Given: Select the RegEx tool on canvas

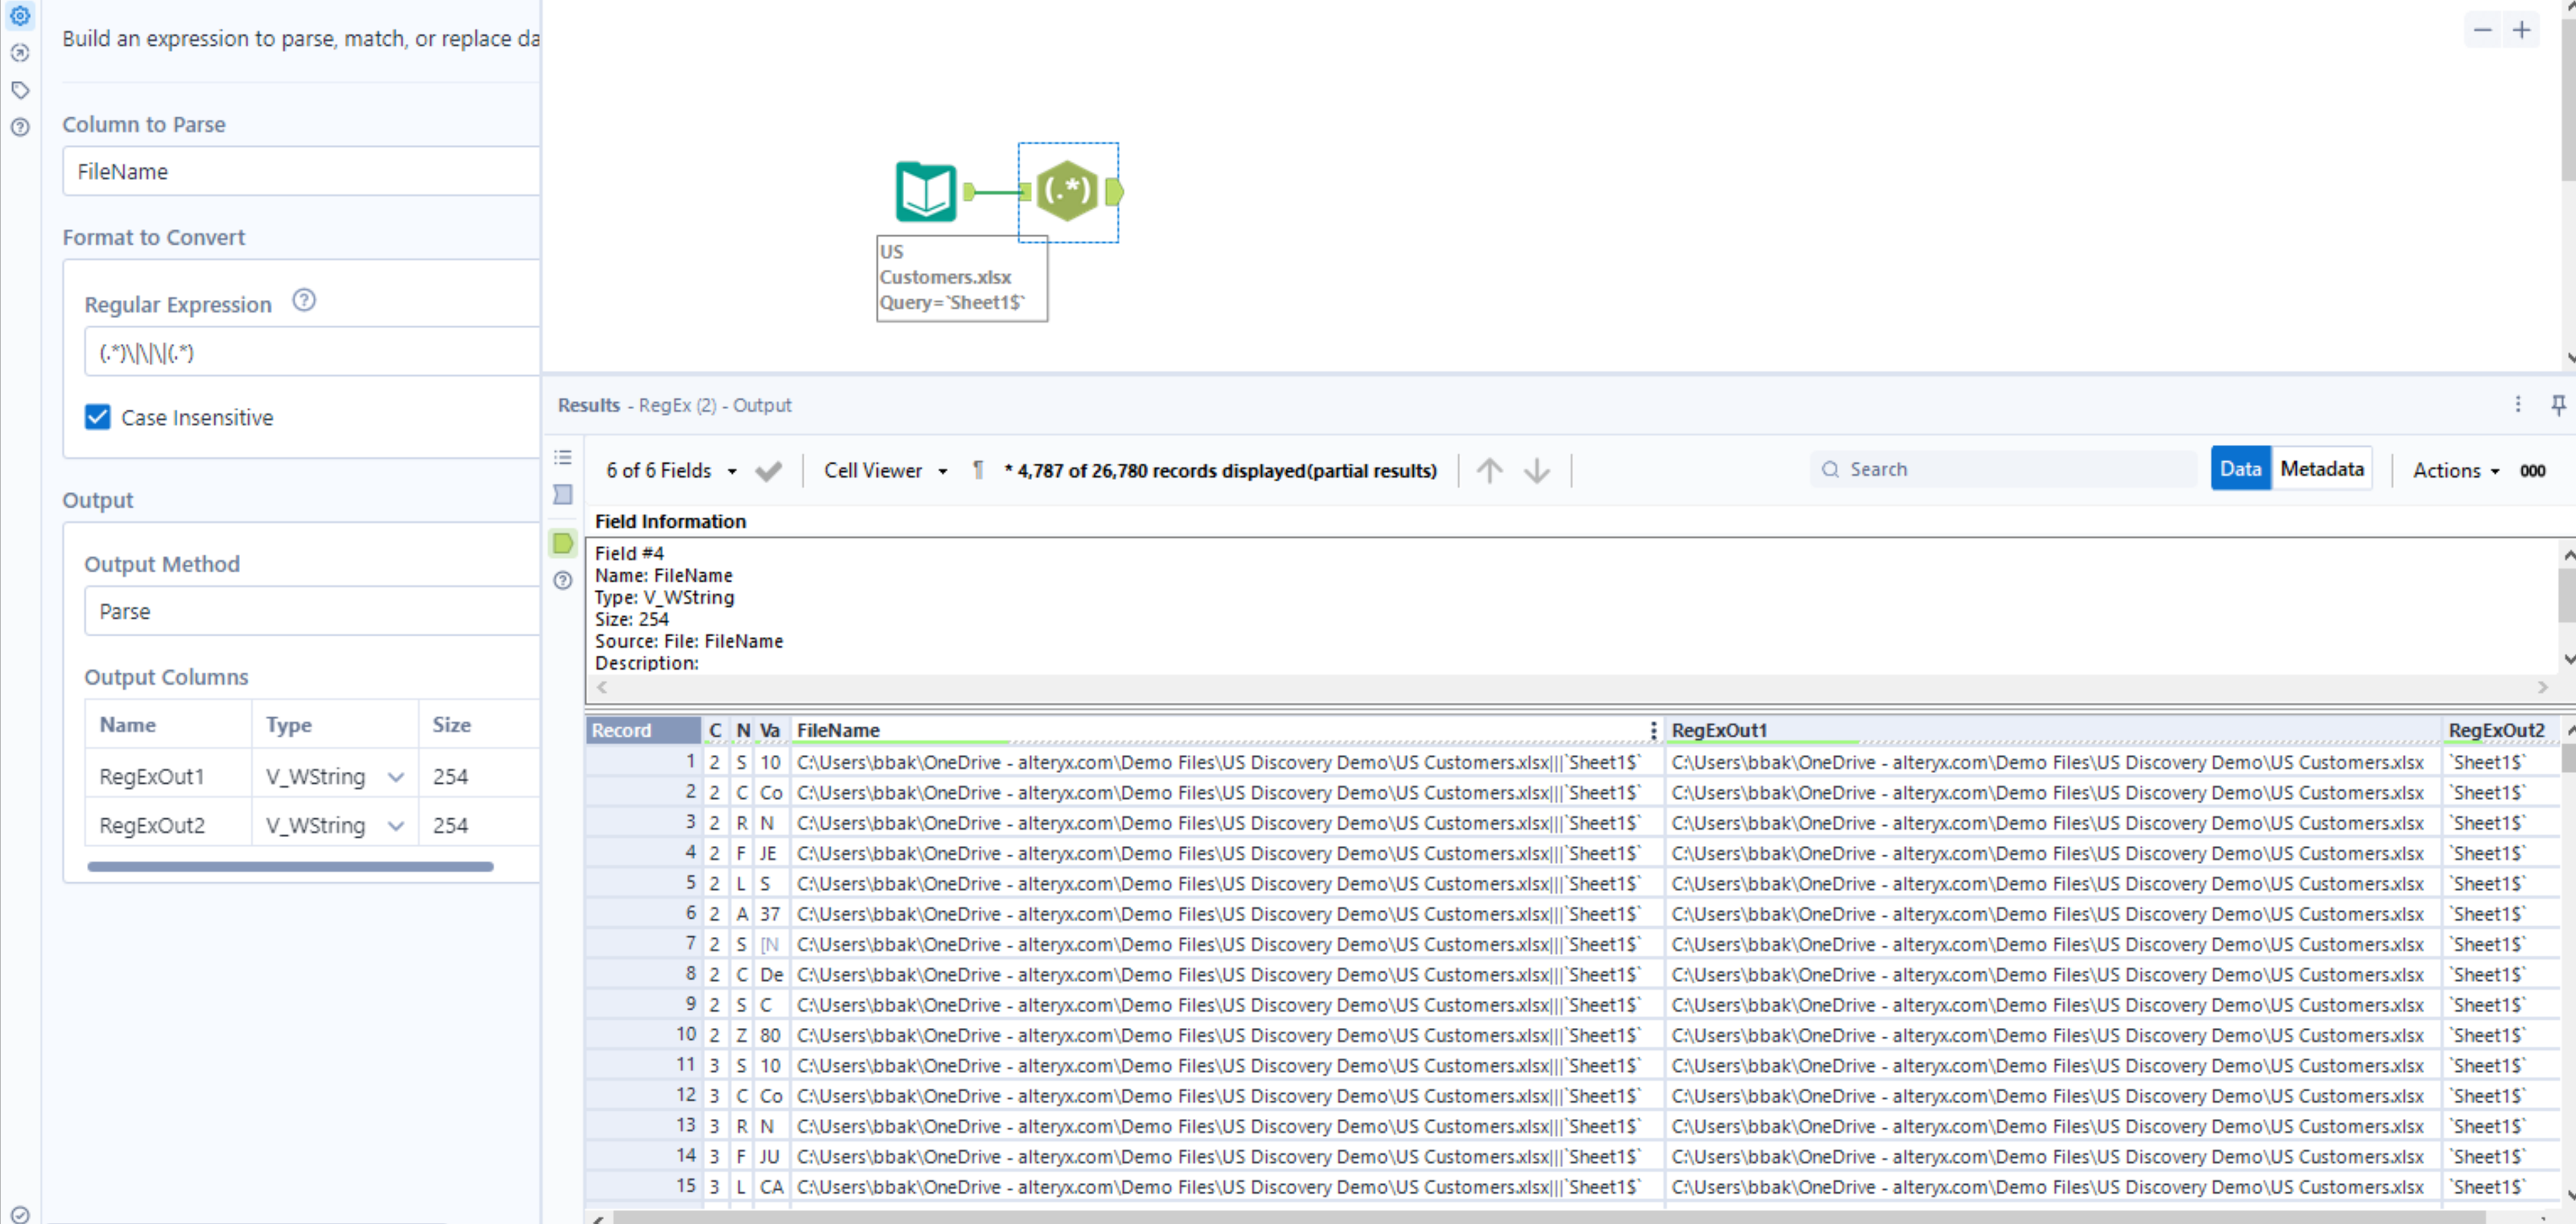Looking at the screenshot, I should pos(1066,191).
